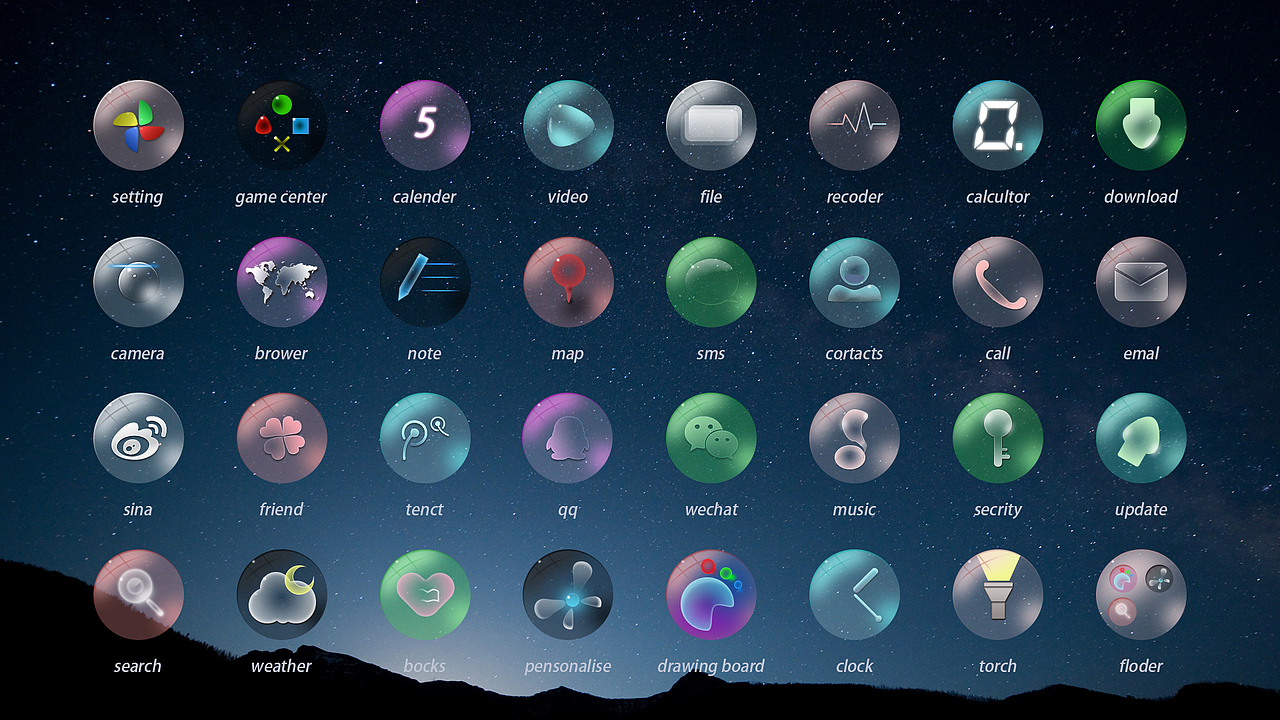Tap the call phone handset icon

pos(998,282)
